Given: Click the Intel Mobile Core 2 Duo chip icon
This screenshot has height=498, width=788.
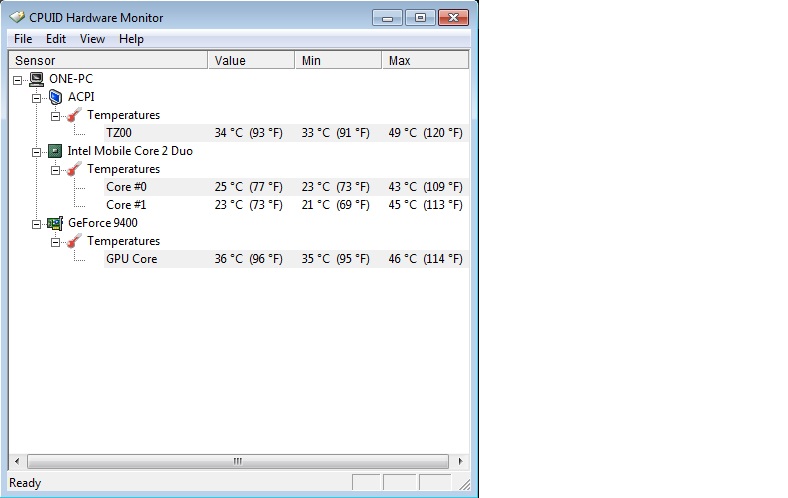Looking at the screenshot, I should click(55, 151).
